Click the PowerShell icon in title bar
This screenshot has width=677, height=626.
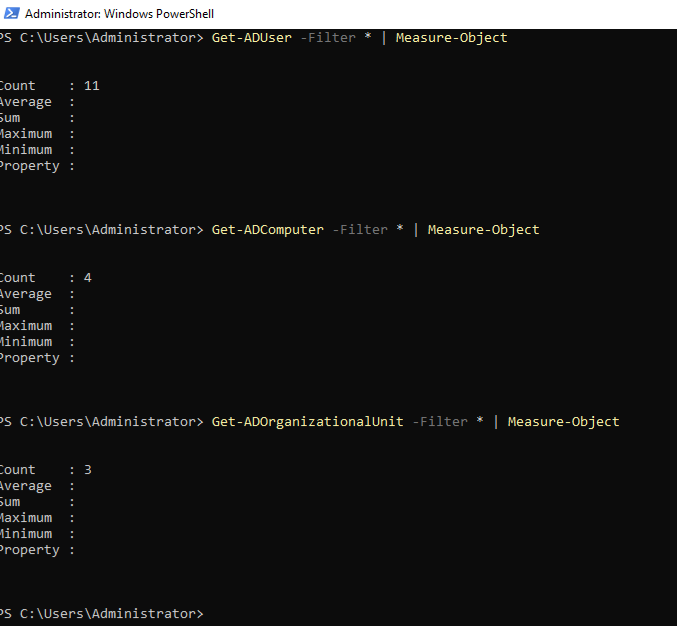click(x=11, y=13)
